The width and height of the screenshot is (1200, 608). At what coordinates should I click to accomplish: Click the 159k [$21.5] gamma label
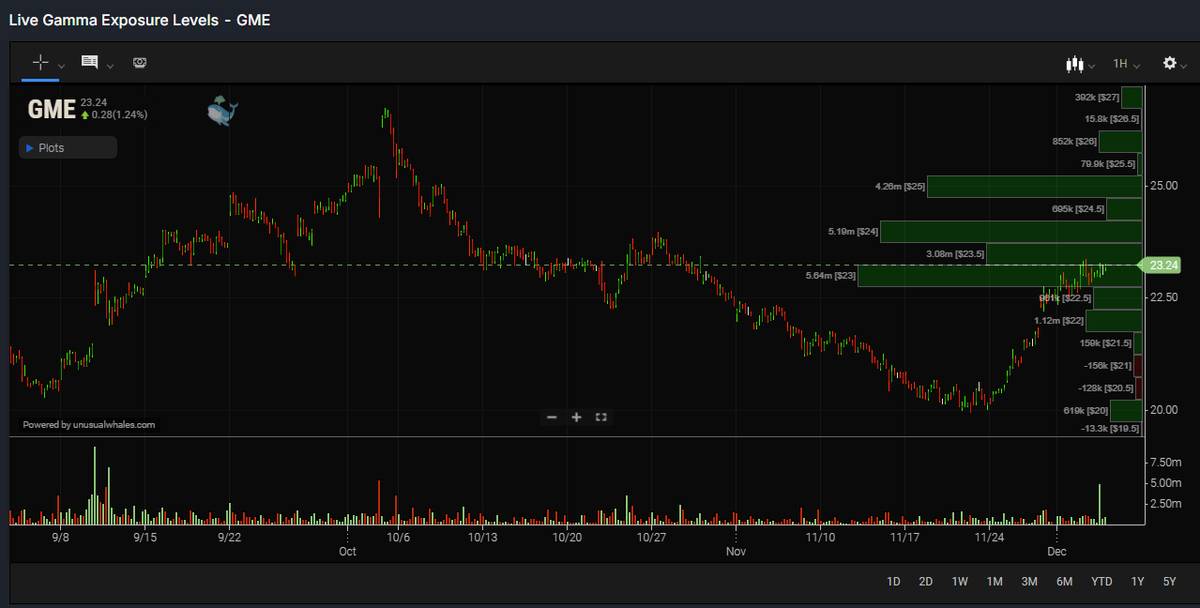(x=1106, y=343)
